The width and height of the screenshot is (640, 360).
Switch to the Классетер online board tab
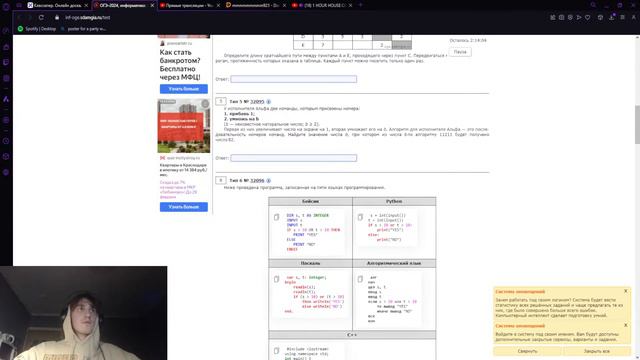pos(58,5)
